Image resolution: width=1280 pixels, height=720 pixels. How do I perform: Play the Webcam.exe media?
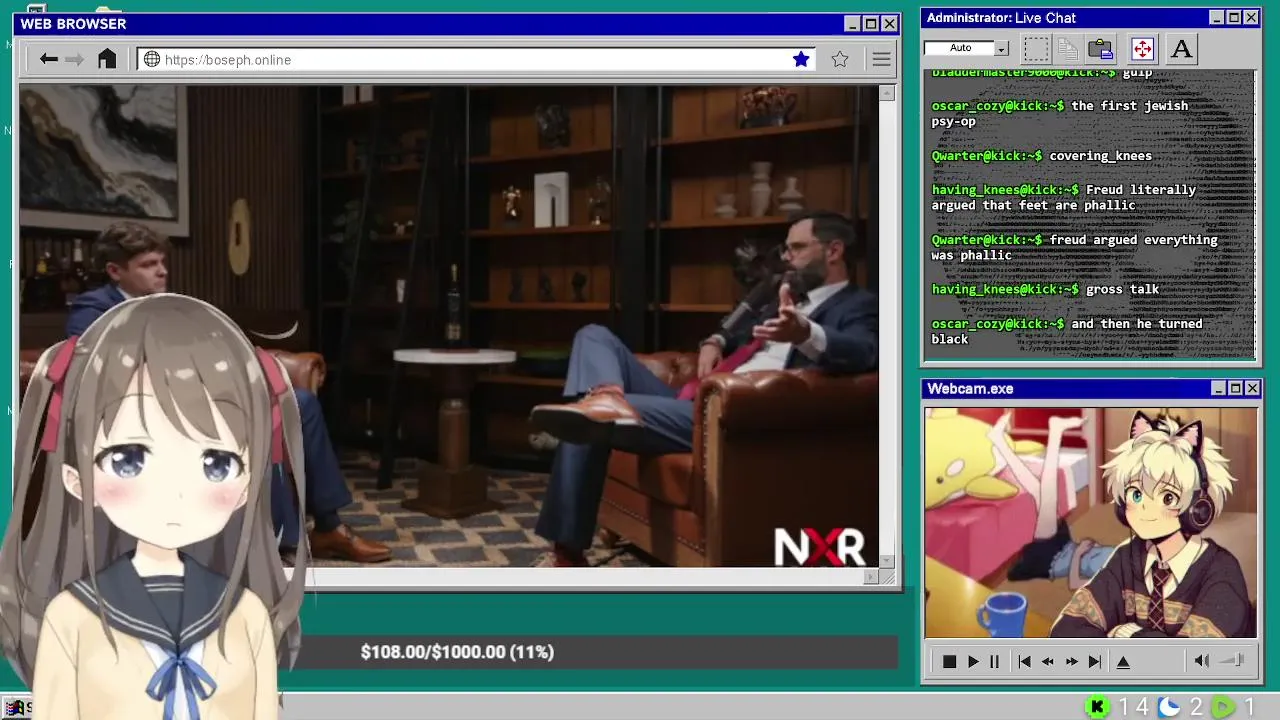[973, 661]
